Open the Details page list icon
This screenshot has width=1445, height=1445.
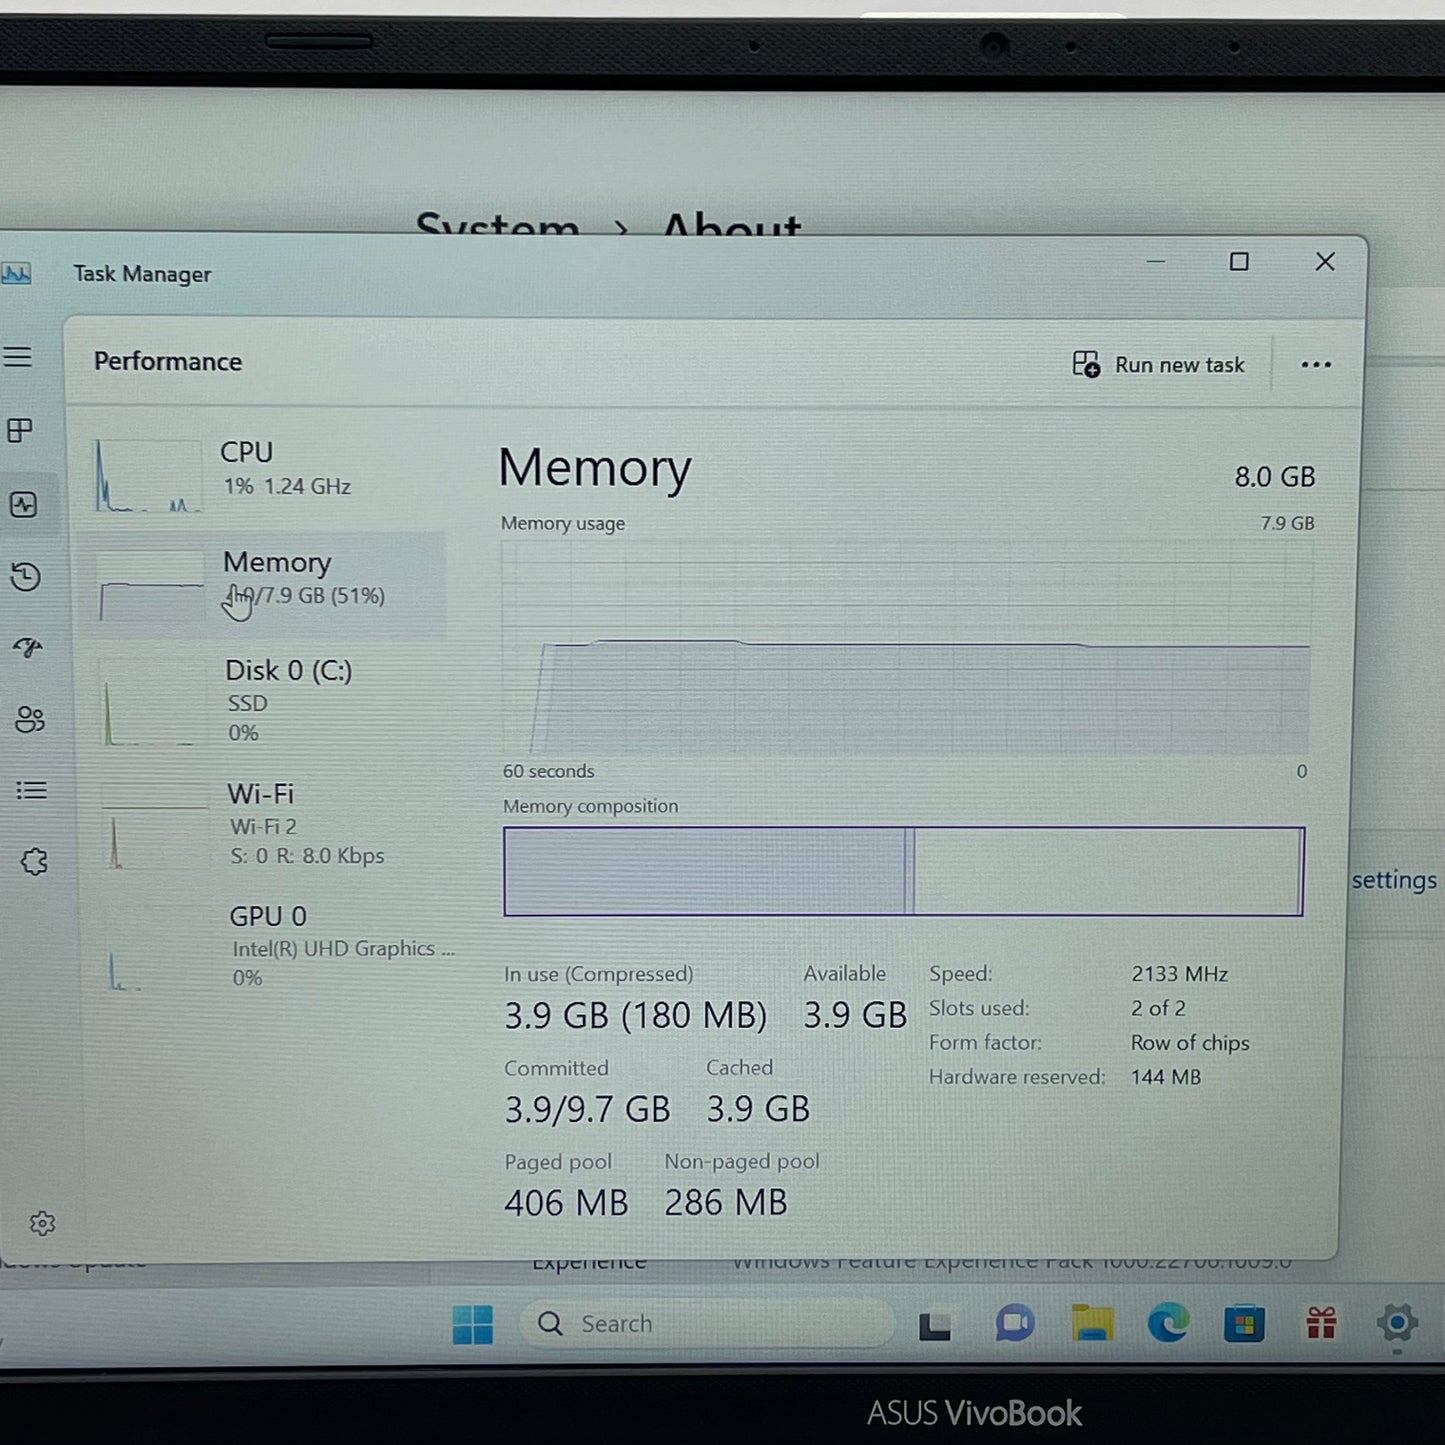click(32, 791)
